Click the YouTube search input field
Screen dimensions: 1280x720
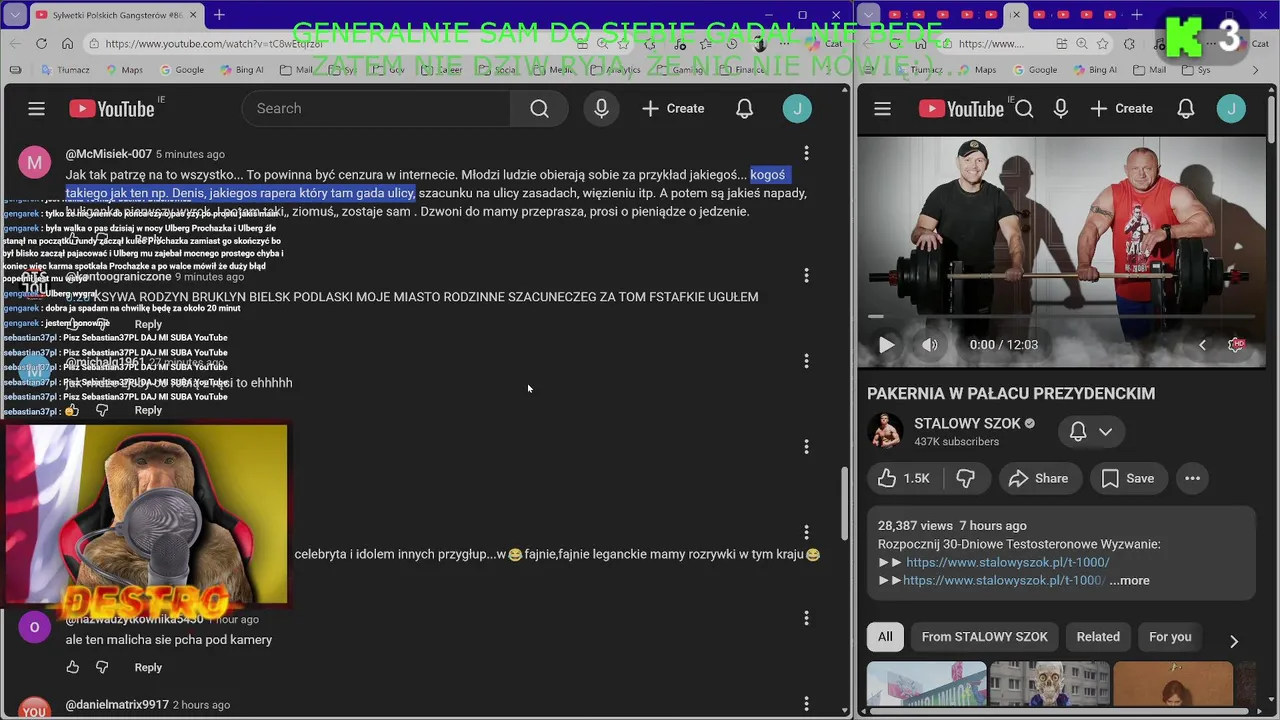(x=376, y=109)
